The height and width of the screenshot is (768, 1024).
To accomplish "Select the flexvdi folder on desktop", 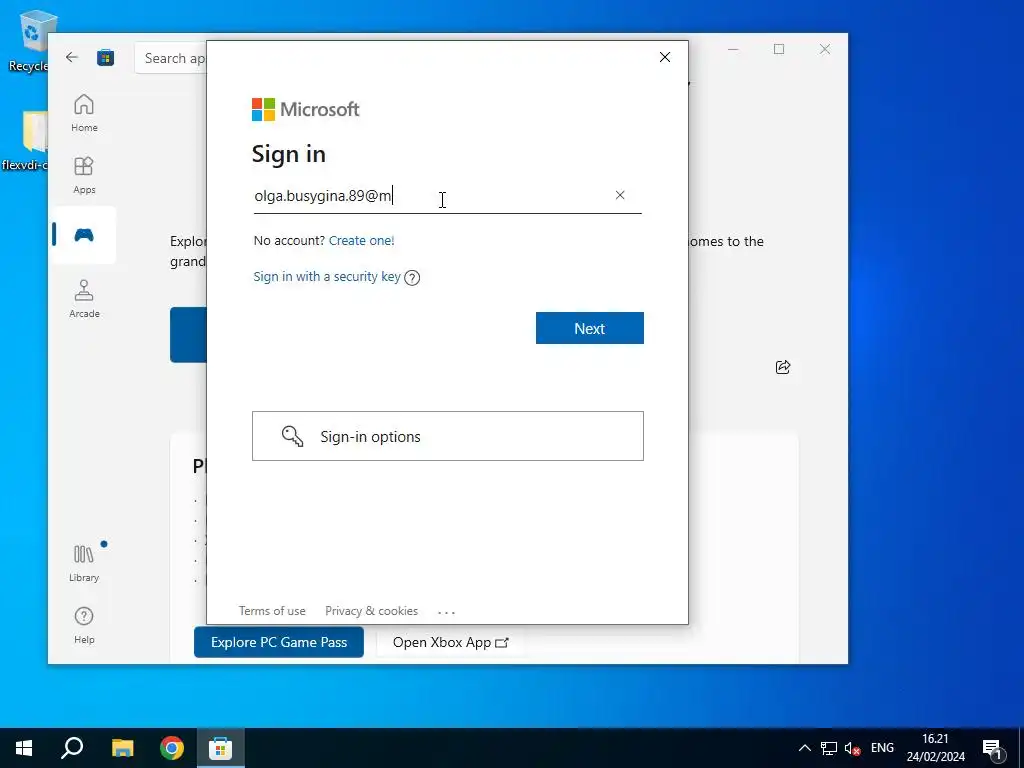I will click(25, 140).
